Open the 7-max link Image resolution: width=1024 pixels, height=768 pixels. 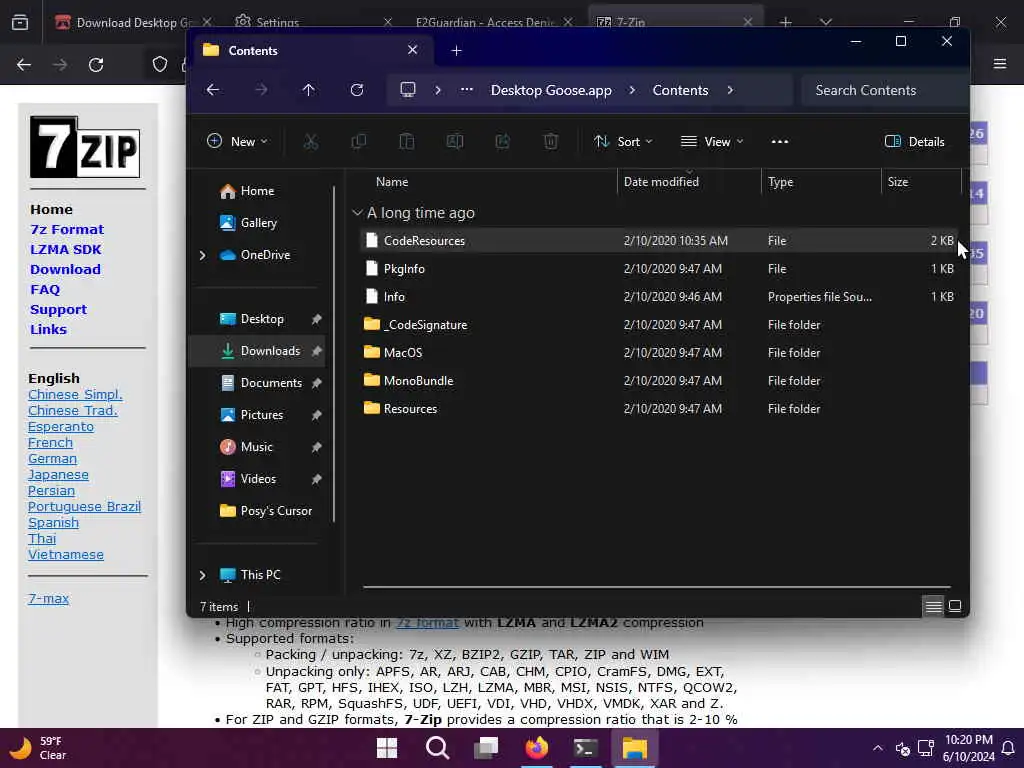click(48, 599)
